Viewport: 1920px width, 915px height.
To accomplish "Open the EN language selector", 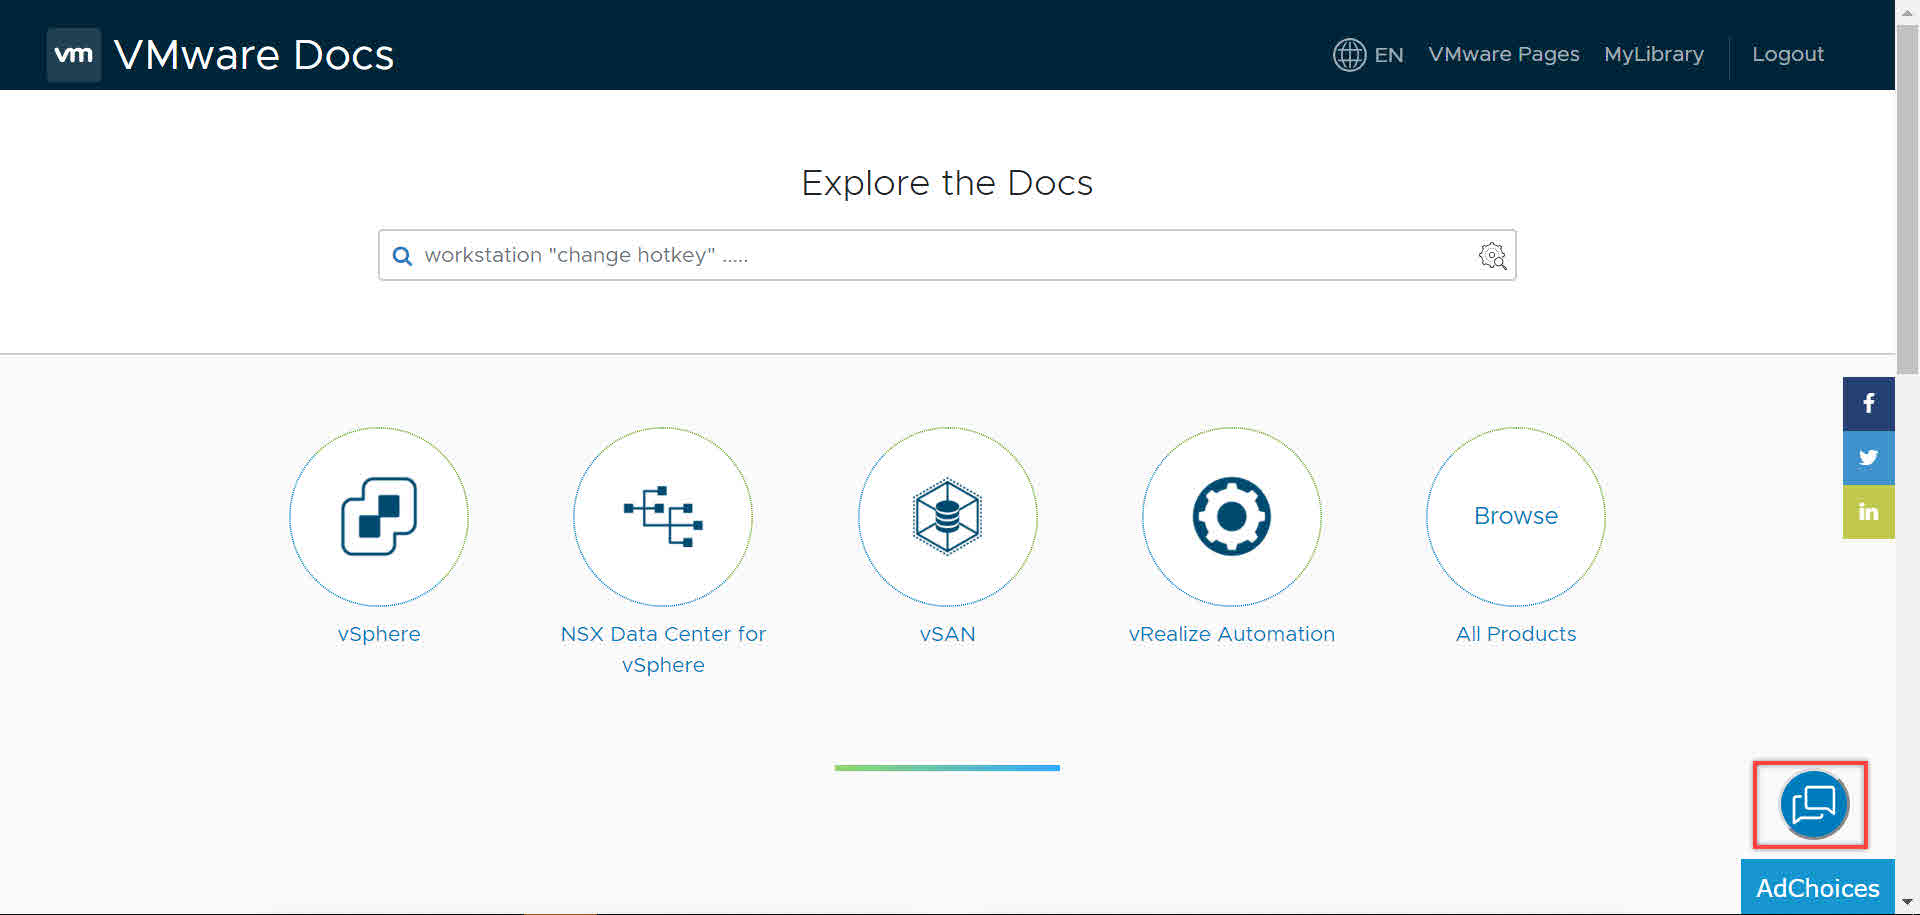I will (x=1388, y=55).
